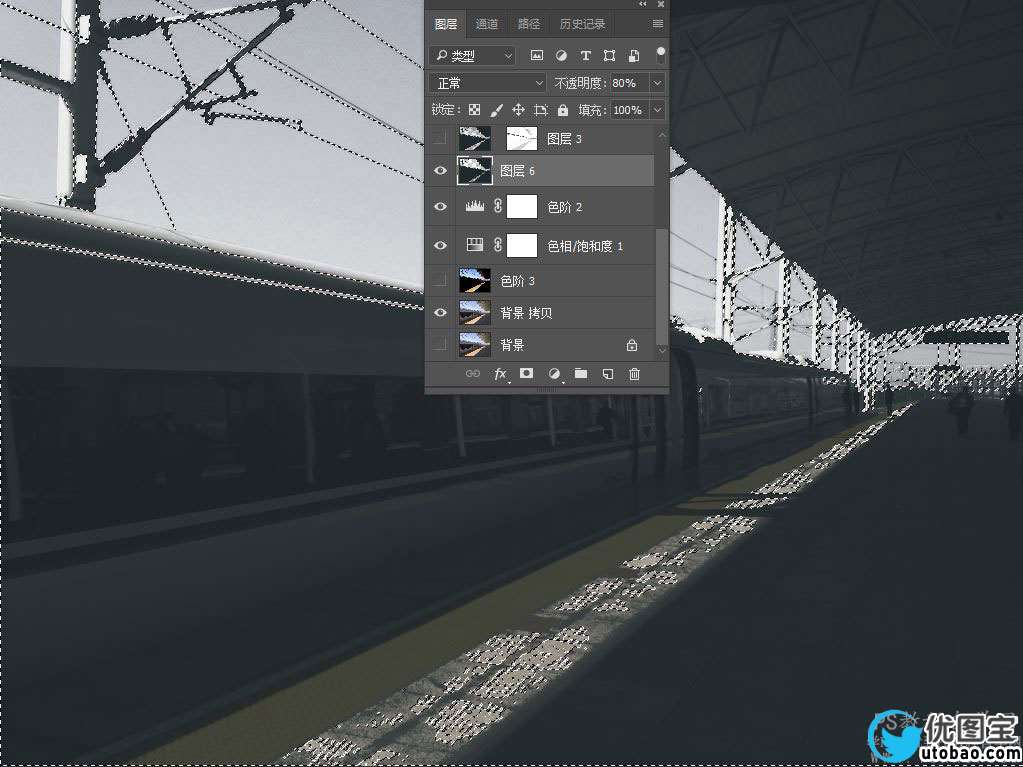Click the link layers icon
The image size is (1023, 767).
(472, 374)
